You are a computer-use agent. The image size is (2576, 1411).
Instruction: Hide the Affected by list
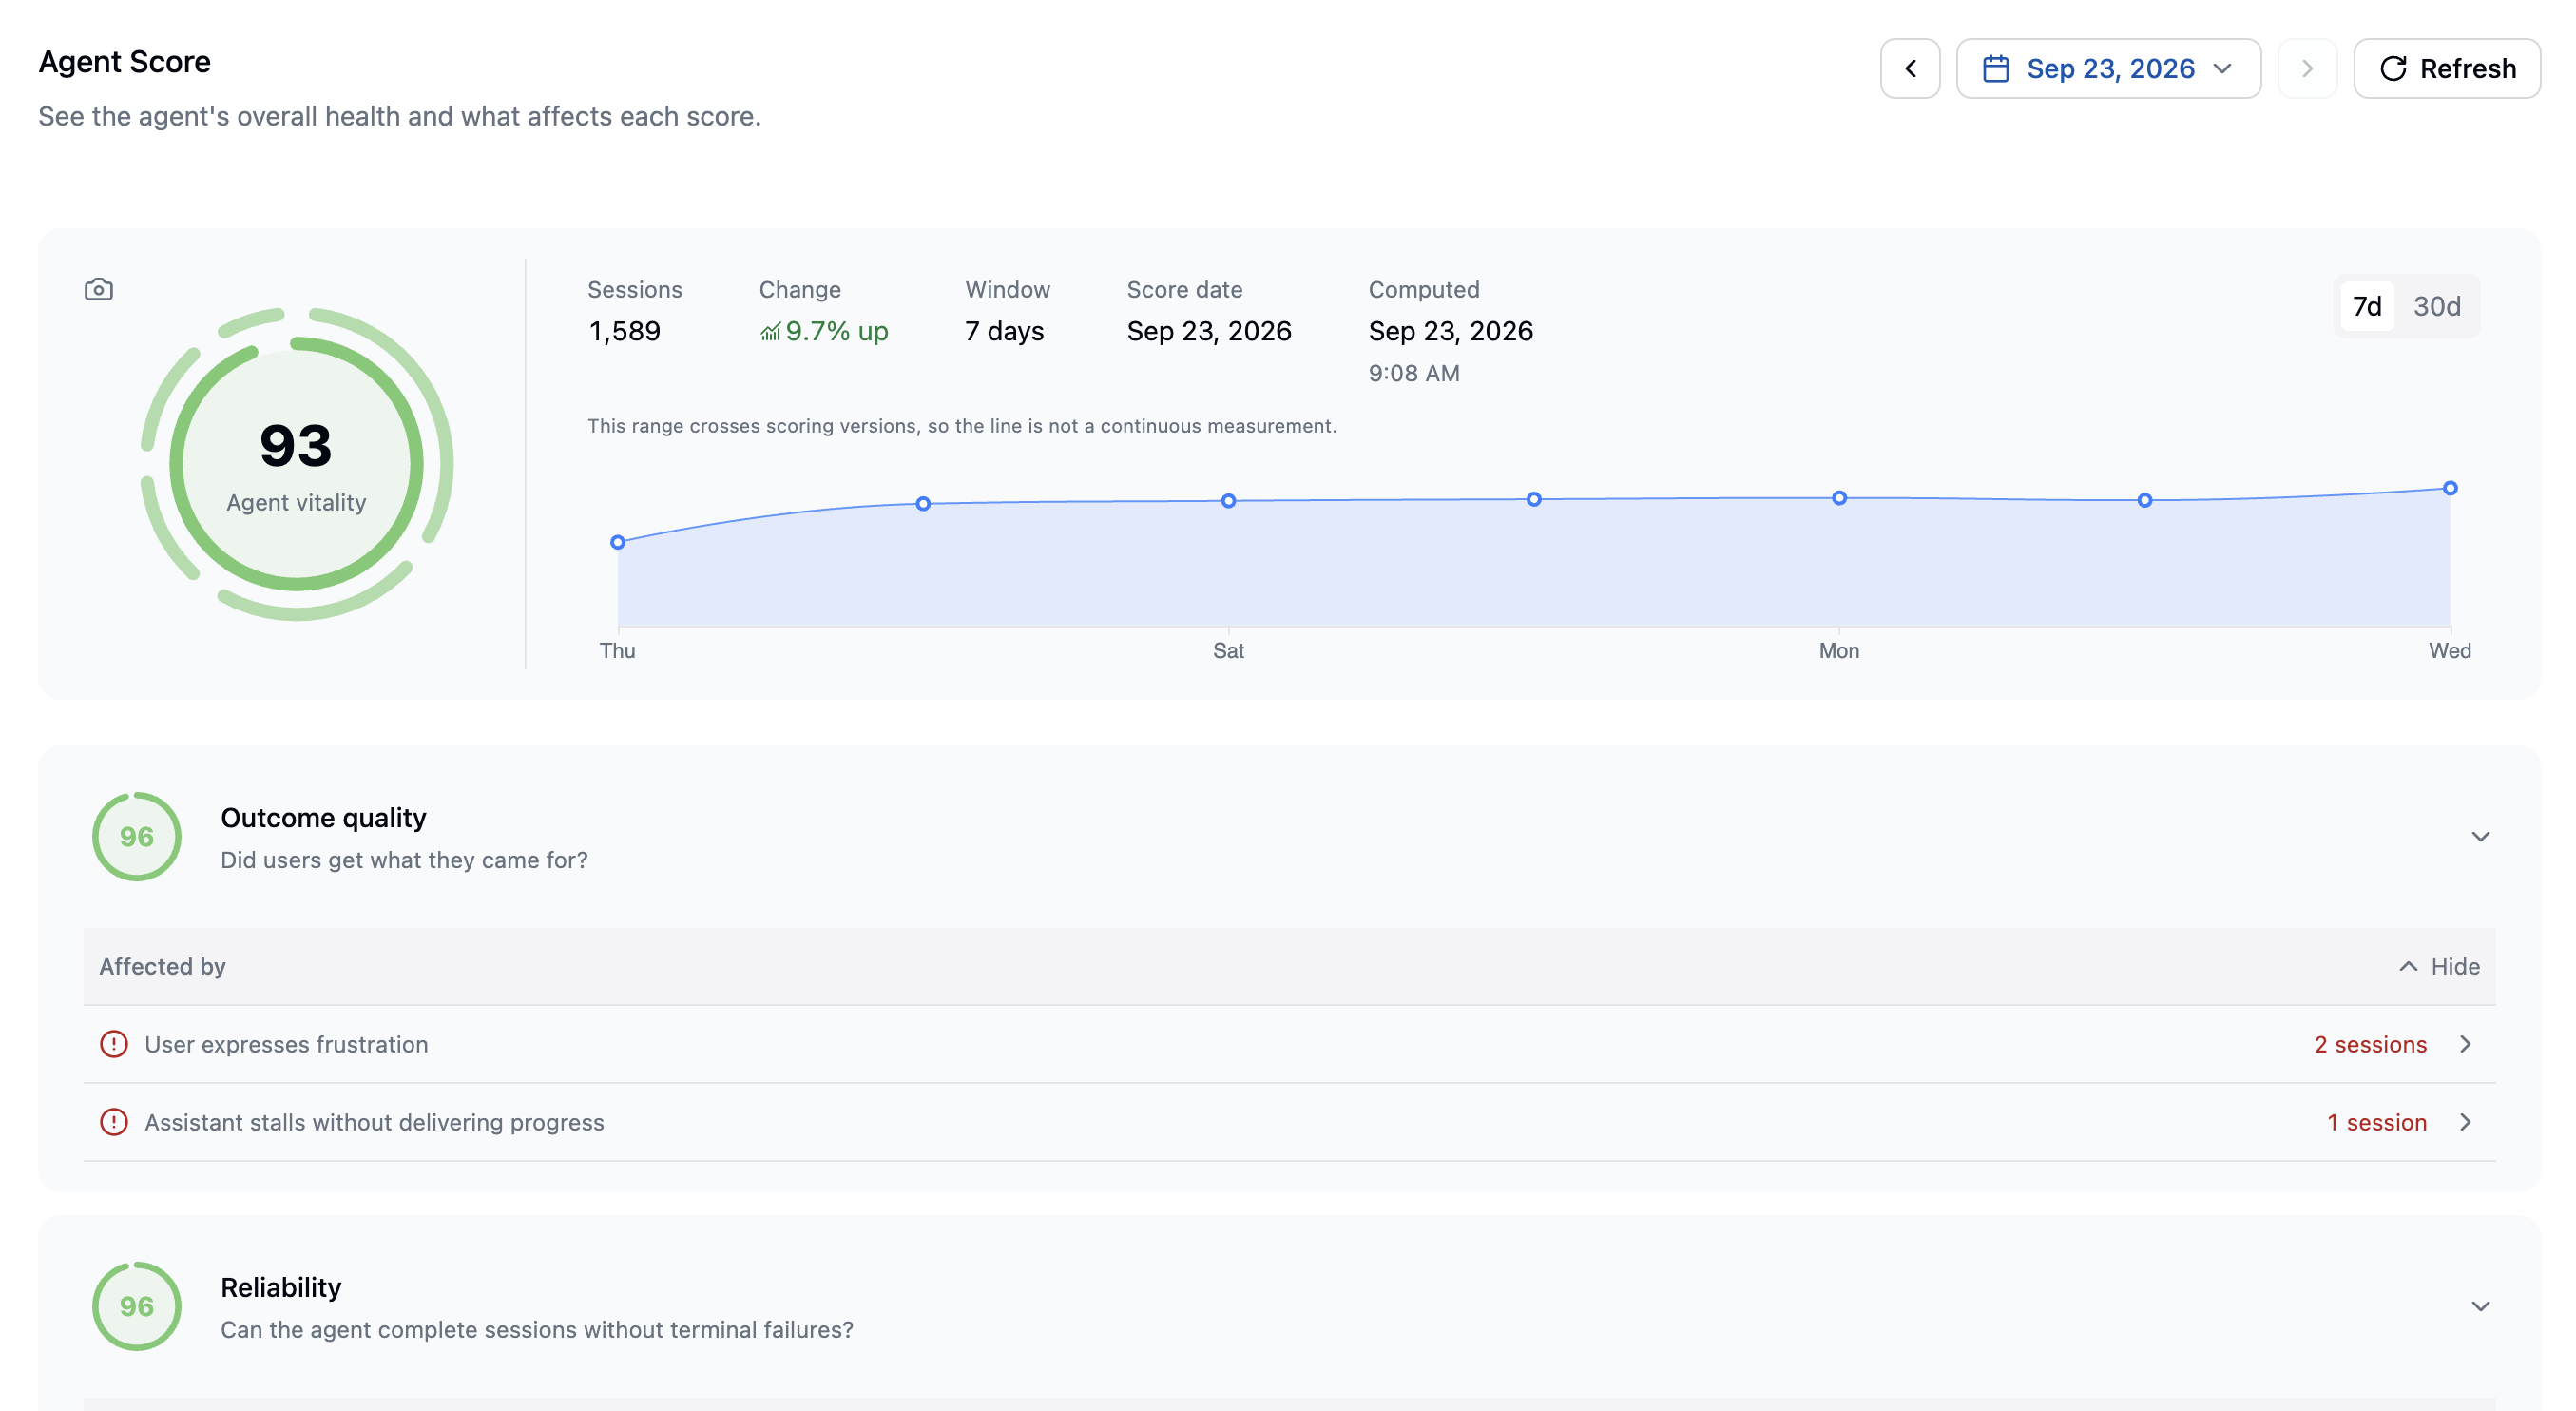[2438, 966]
